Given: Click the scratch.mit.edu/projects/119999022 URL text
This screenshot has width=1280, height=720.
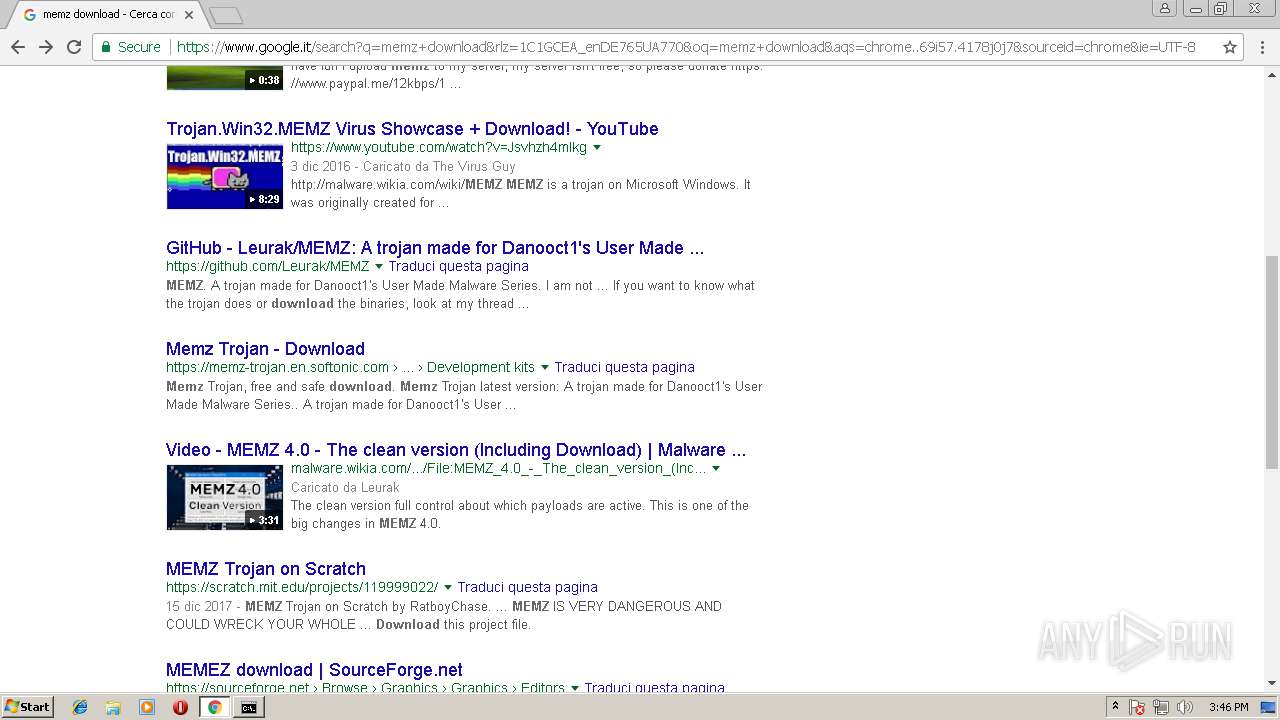Looking at the screenshot, I should 302,588.
